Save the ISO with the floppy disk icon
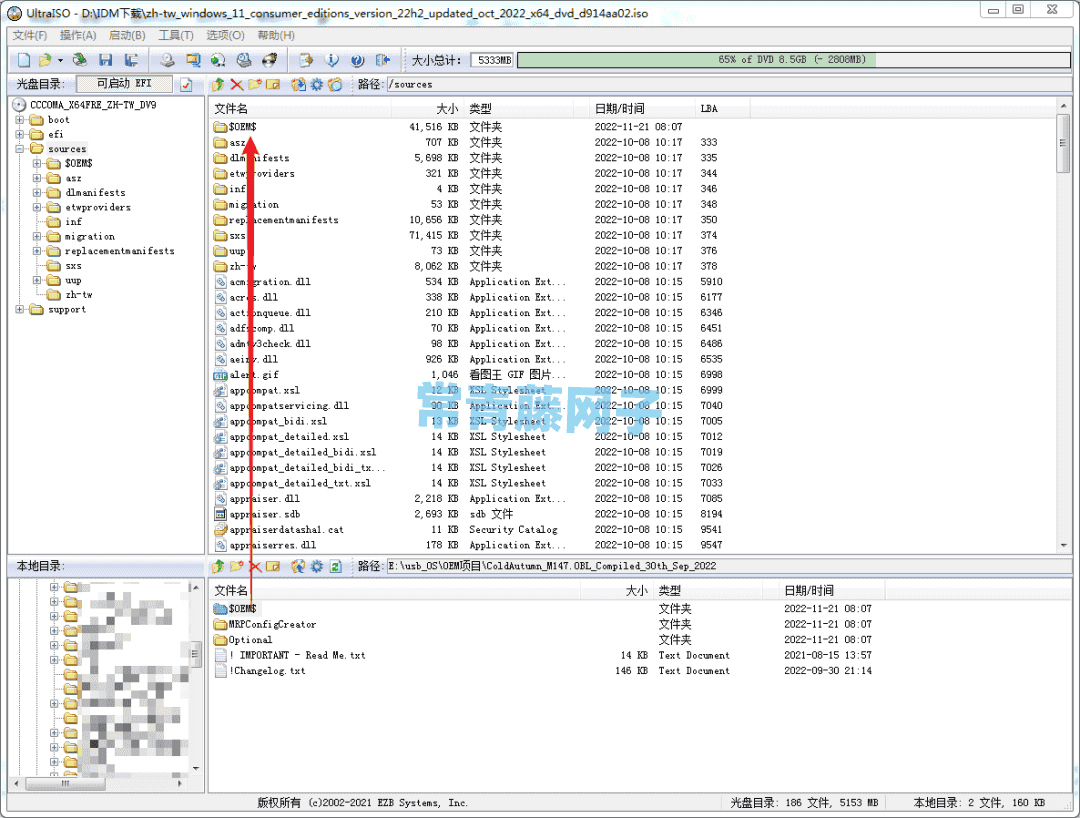The height and width of the screenshot is (818, 1080). 105,61
